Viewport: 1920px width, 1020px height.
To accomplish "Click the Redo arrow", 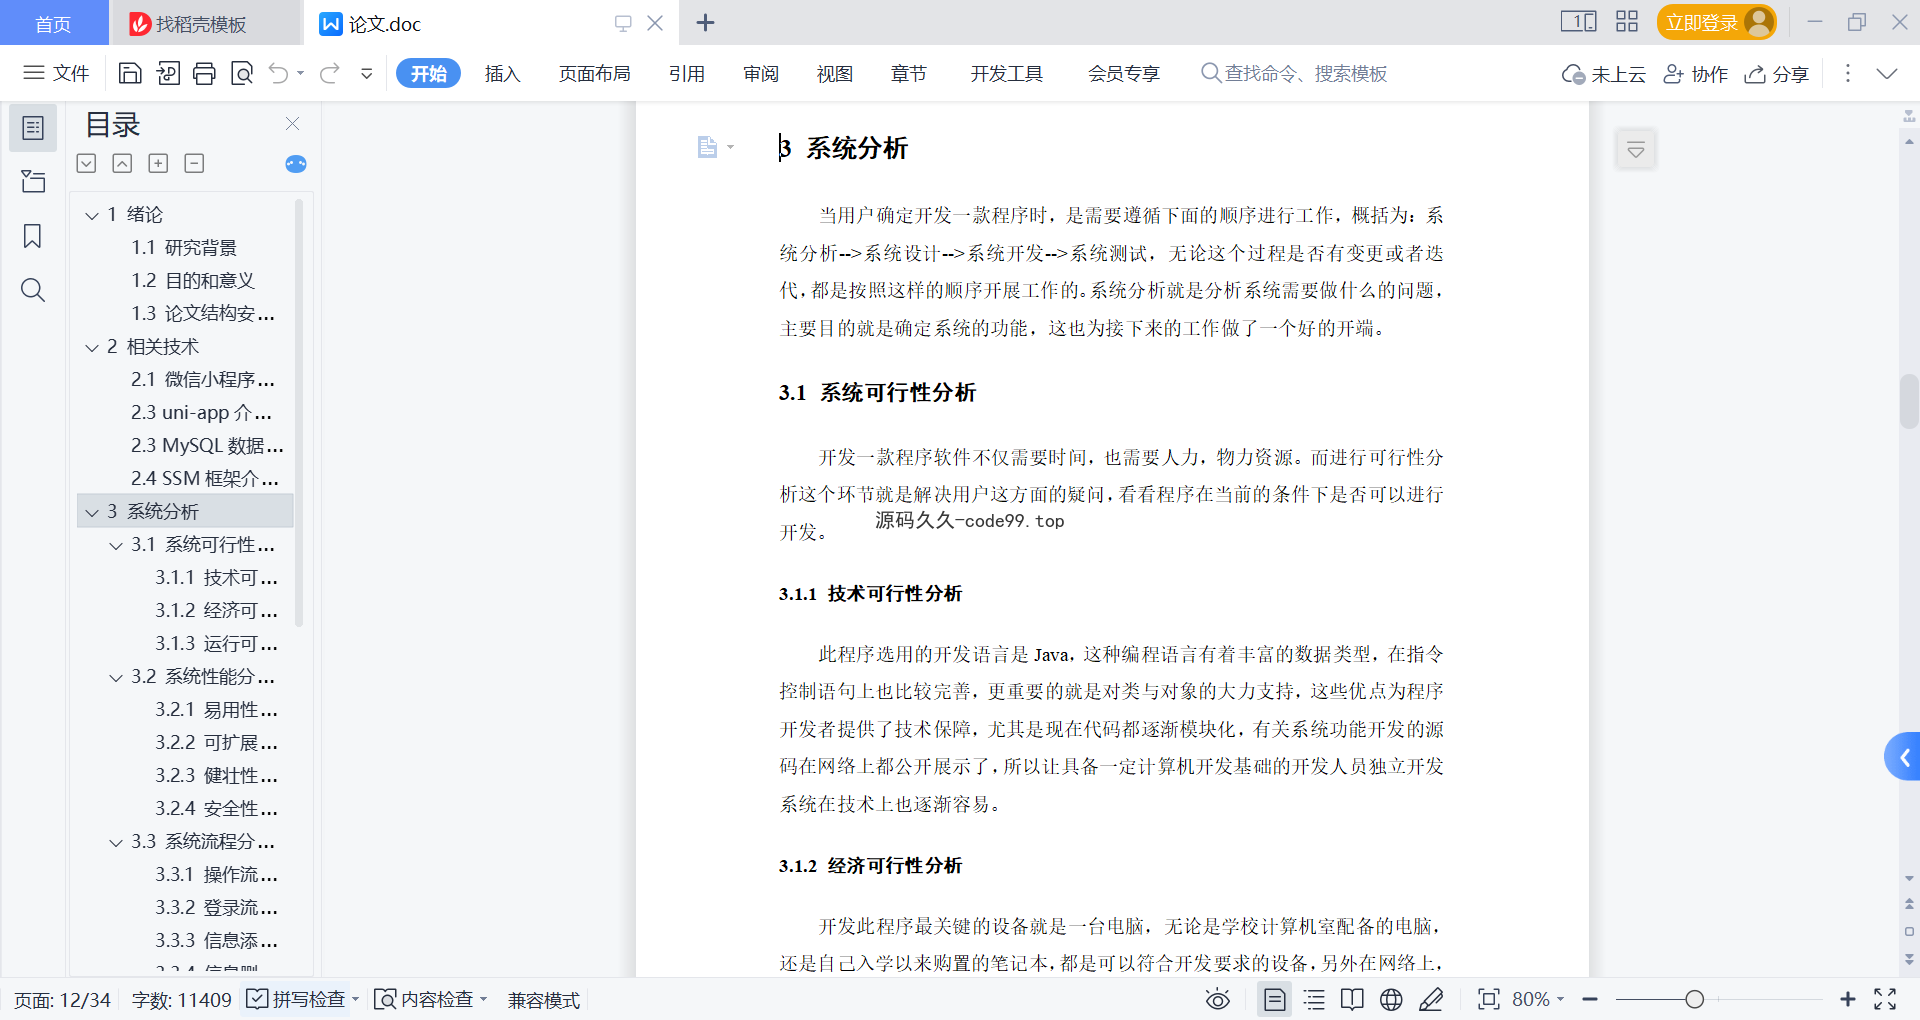I will tap(330, 73).
